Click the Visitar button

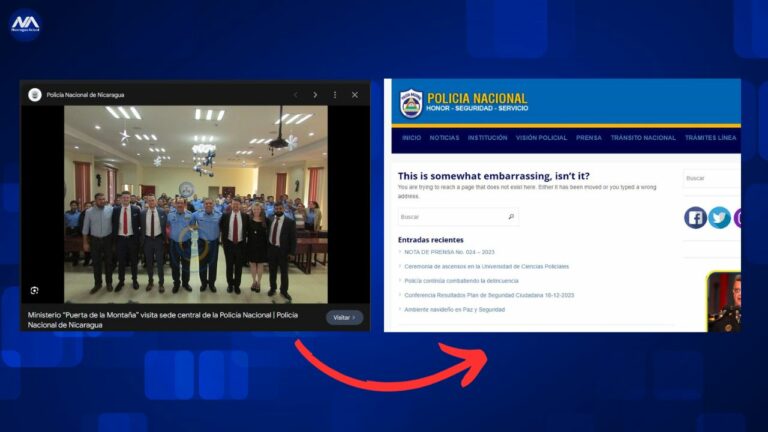coord(344,317)
